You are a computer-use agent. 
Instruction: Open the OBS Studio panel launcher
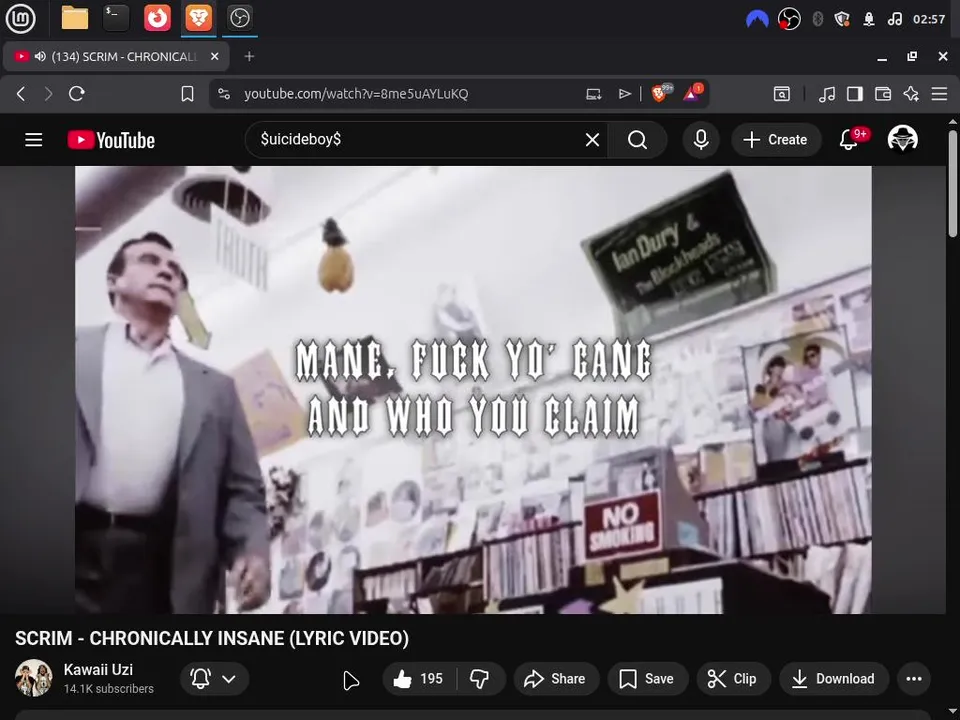tap(239, 18)
